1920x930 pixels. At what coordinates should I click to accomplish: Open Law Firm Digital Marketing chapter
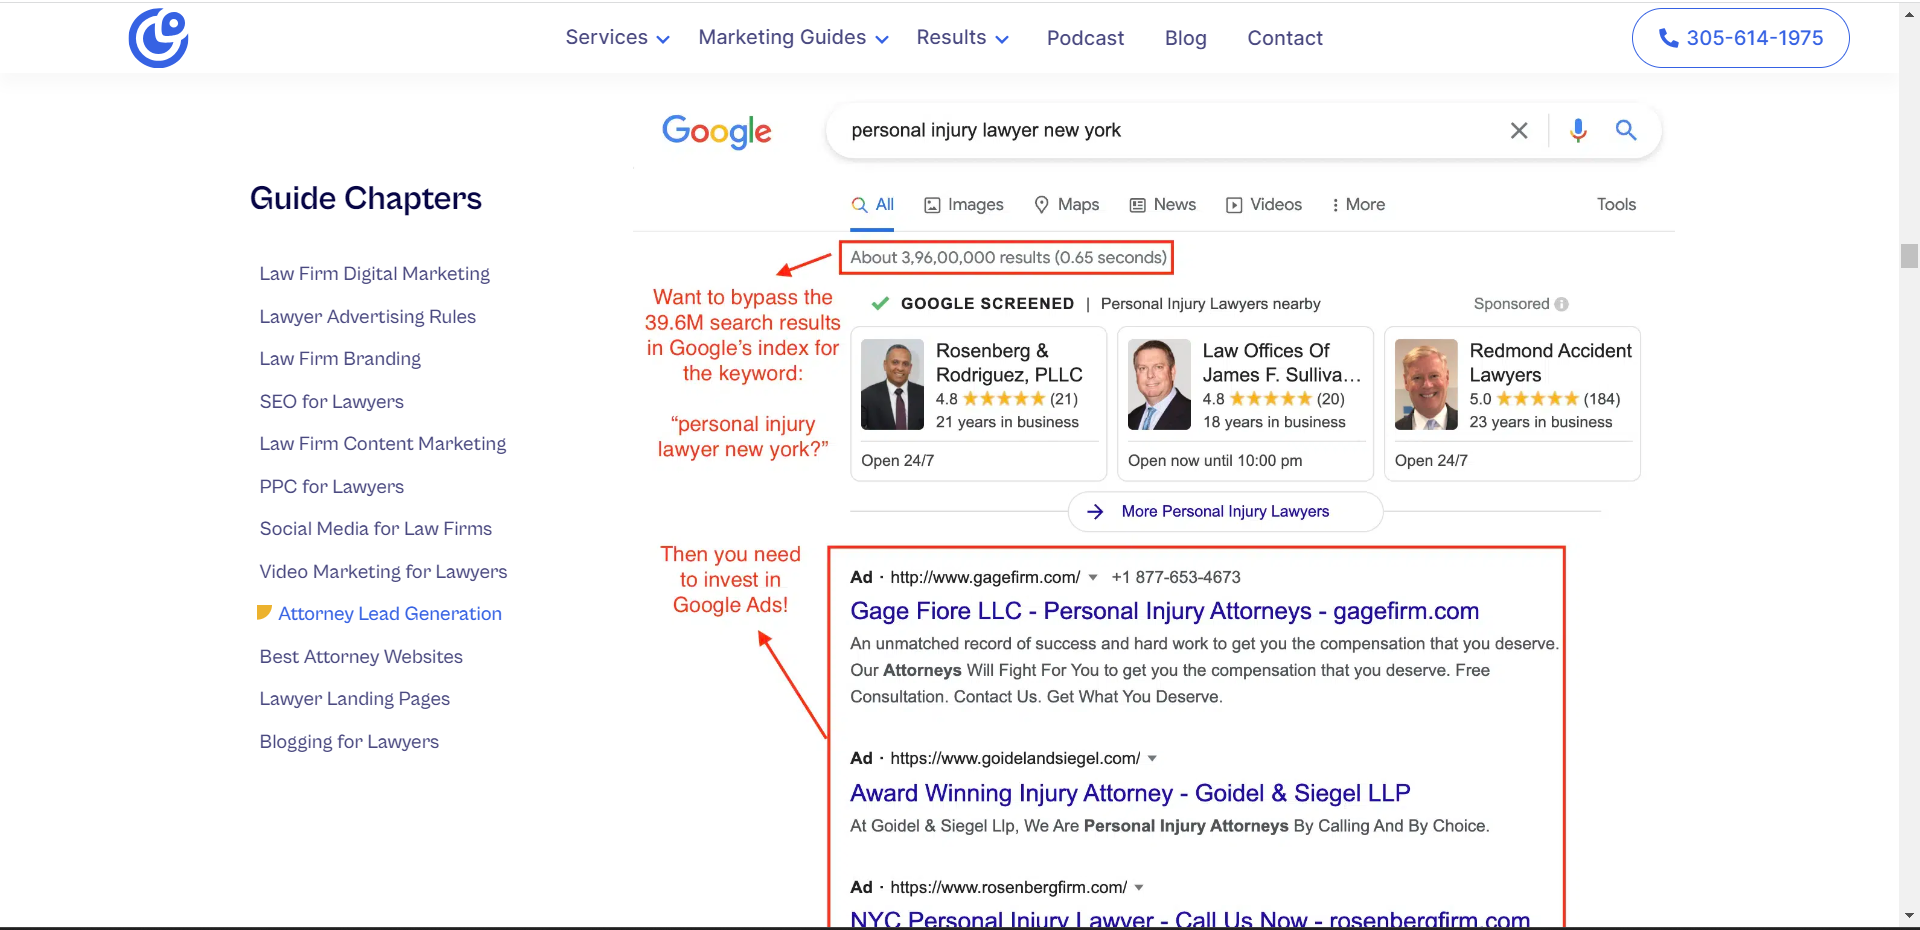[374, 274]
